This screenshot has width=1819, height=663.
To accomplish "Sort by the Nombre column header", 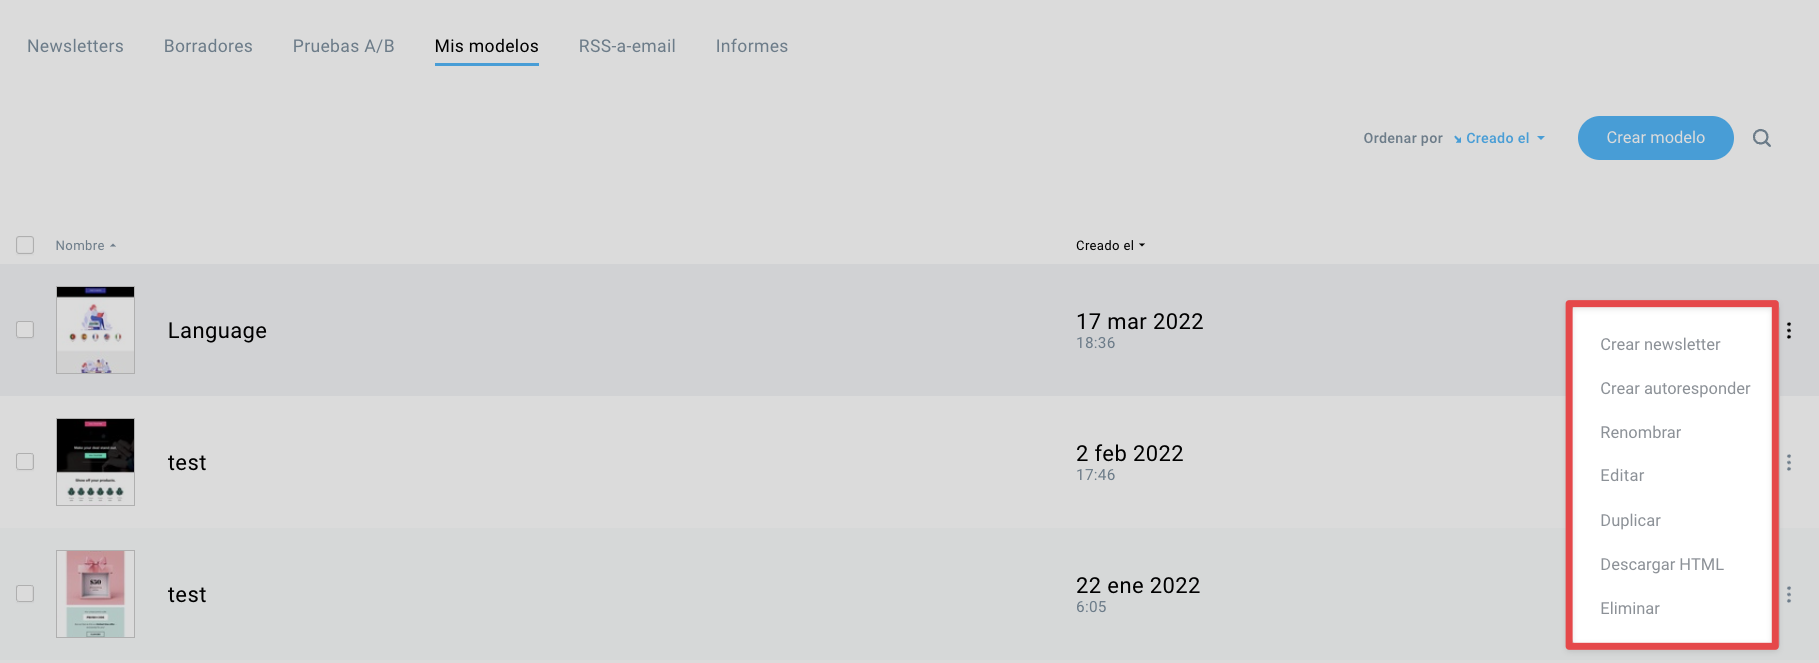I will (86, 245).
